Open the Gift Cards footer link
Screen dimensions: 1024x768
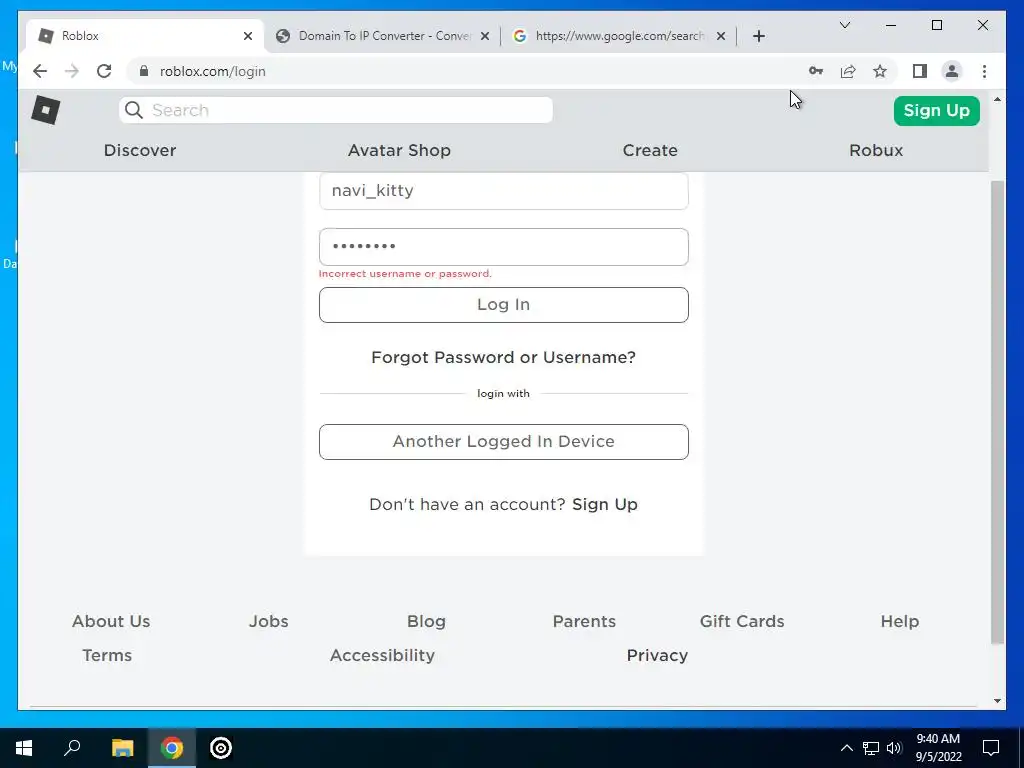(742, 621)
